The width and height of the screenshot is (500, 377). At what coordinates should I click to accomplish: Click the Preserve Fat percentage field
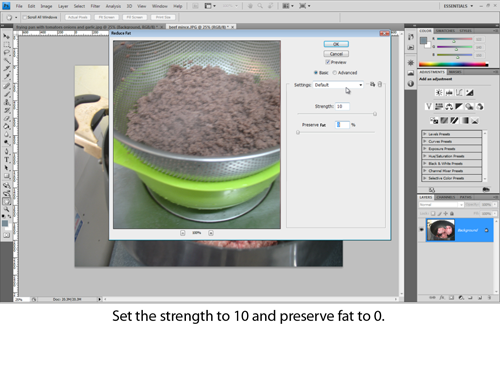[342, 125]
